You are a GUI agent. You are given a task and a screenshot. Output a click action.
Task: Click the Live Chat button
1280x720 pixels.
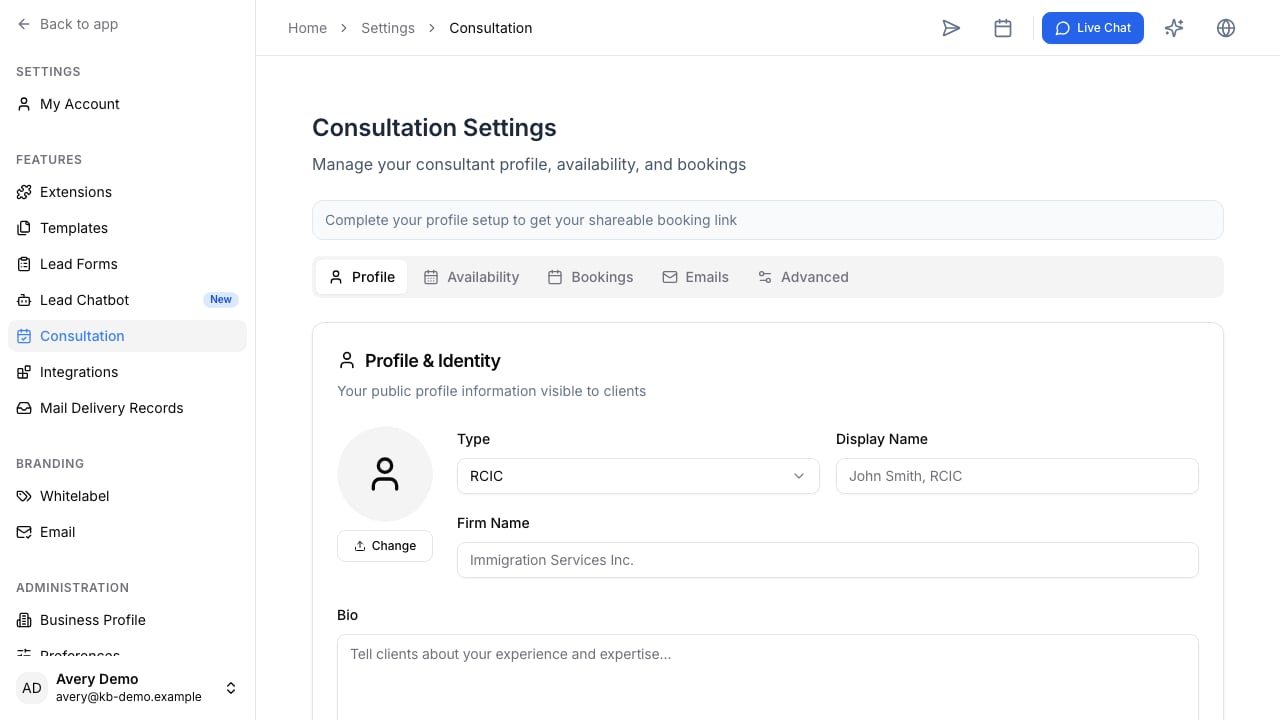(x=1093, y=28)
